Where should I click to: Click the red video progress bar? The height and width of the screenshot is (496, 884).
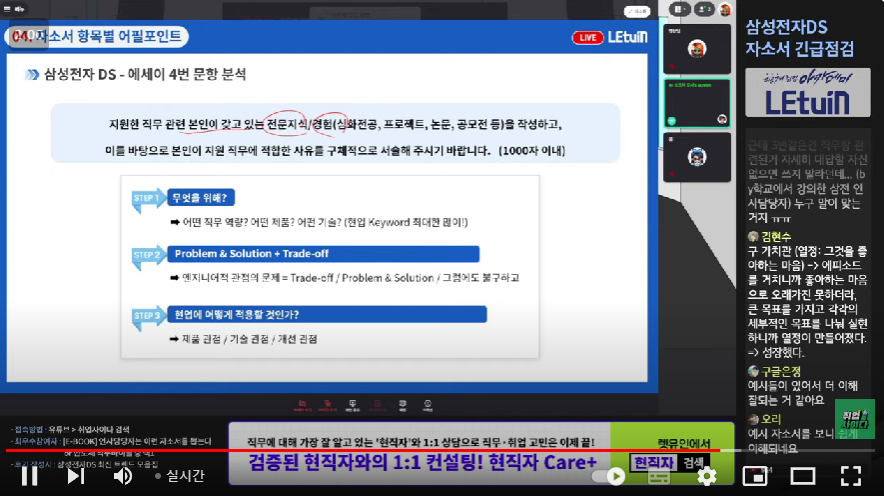pyautogui.click(x=363, y=450)
